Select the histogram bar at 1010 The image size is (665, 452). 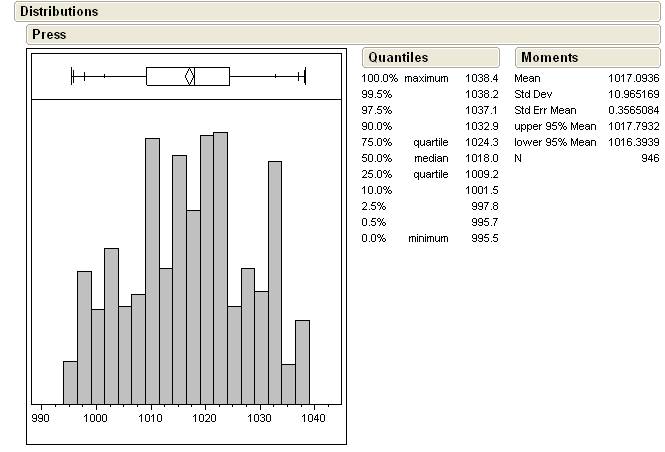point(152,270)
